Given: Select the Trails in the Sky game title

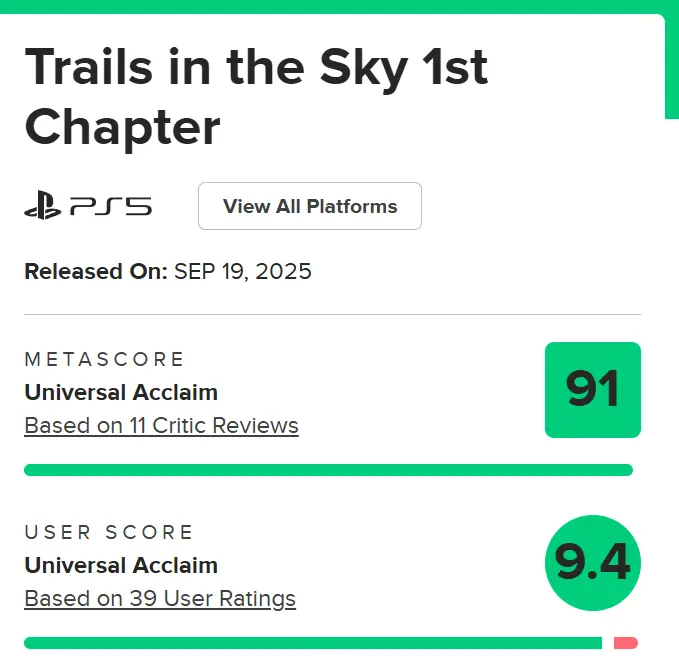Looking at the screenshot, I should point(256,97).
